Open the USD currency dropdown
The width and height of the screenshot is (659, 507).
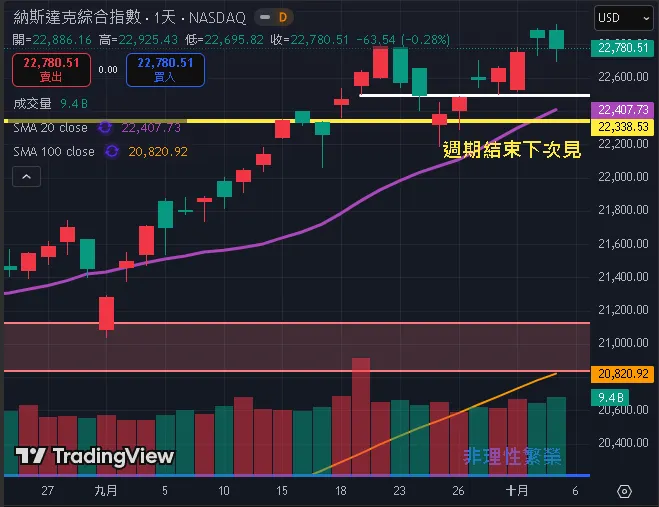pos(623,18)
